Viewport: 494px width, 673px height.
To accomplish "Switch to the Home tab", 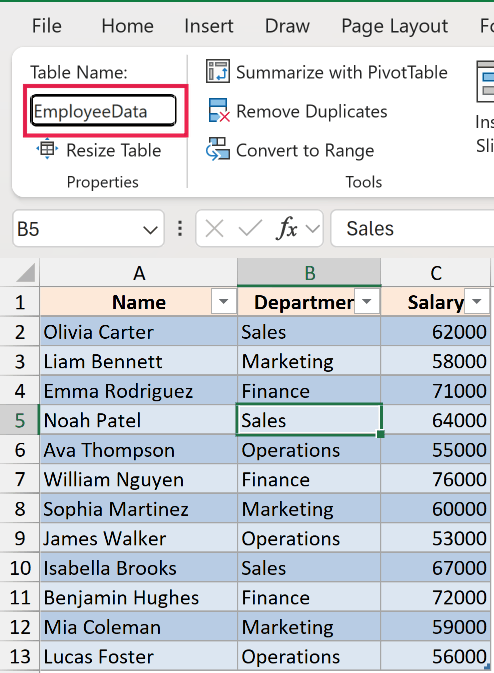I will 127,26.
